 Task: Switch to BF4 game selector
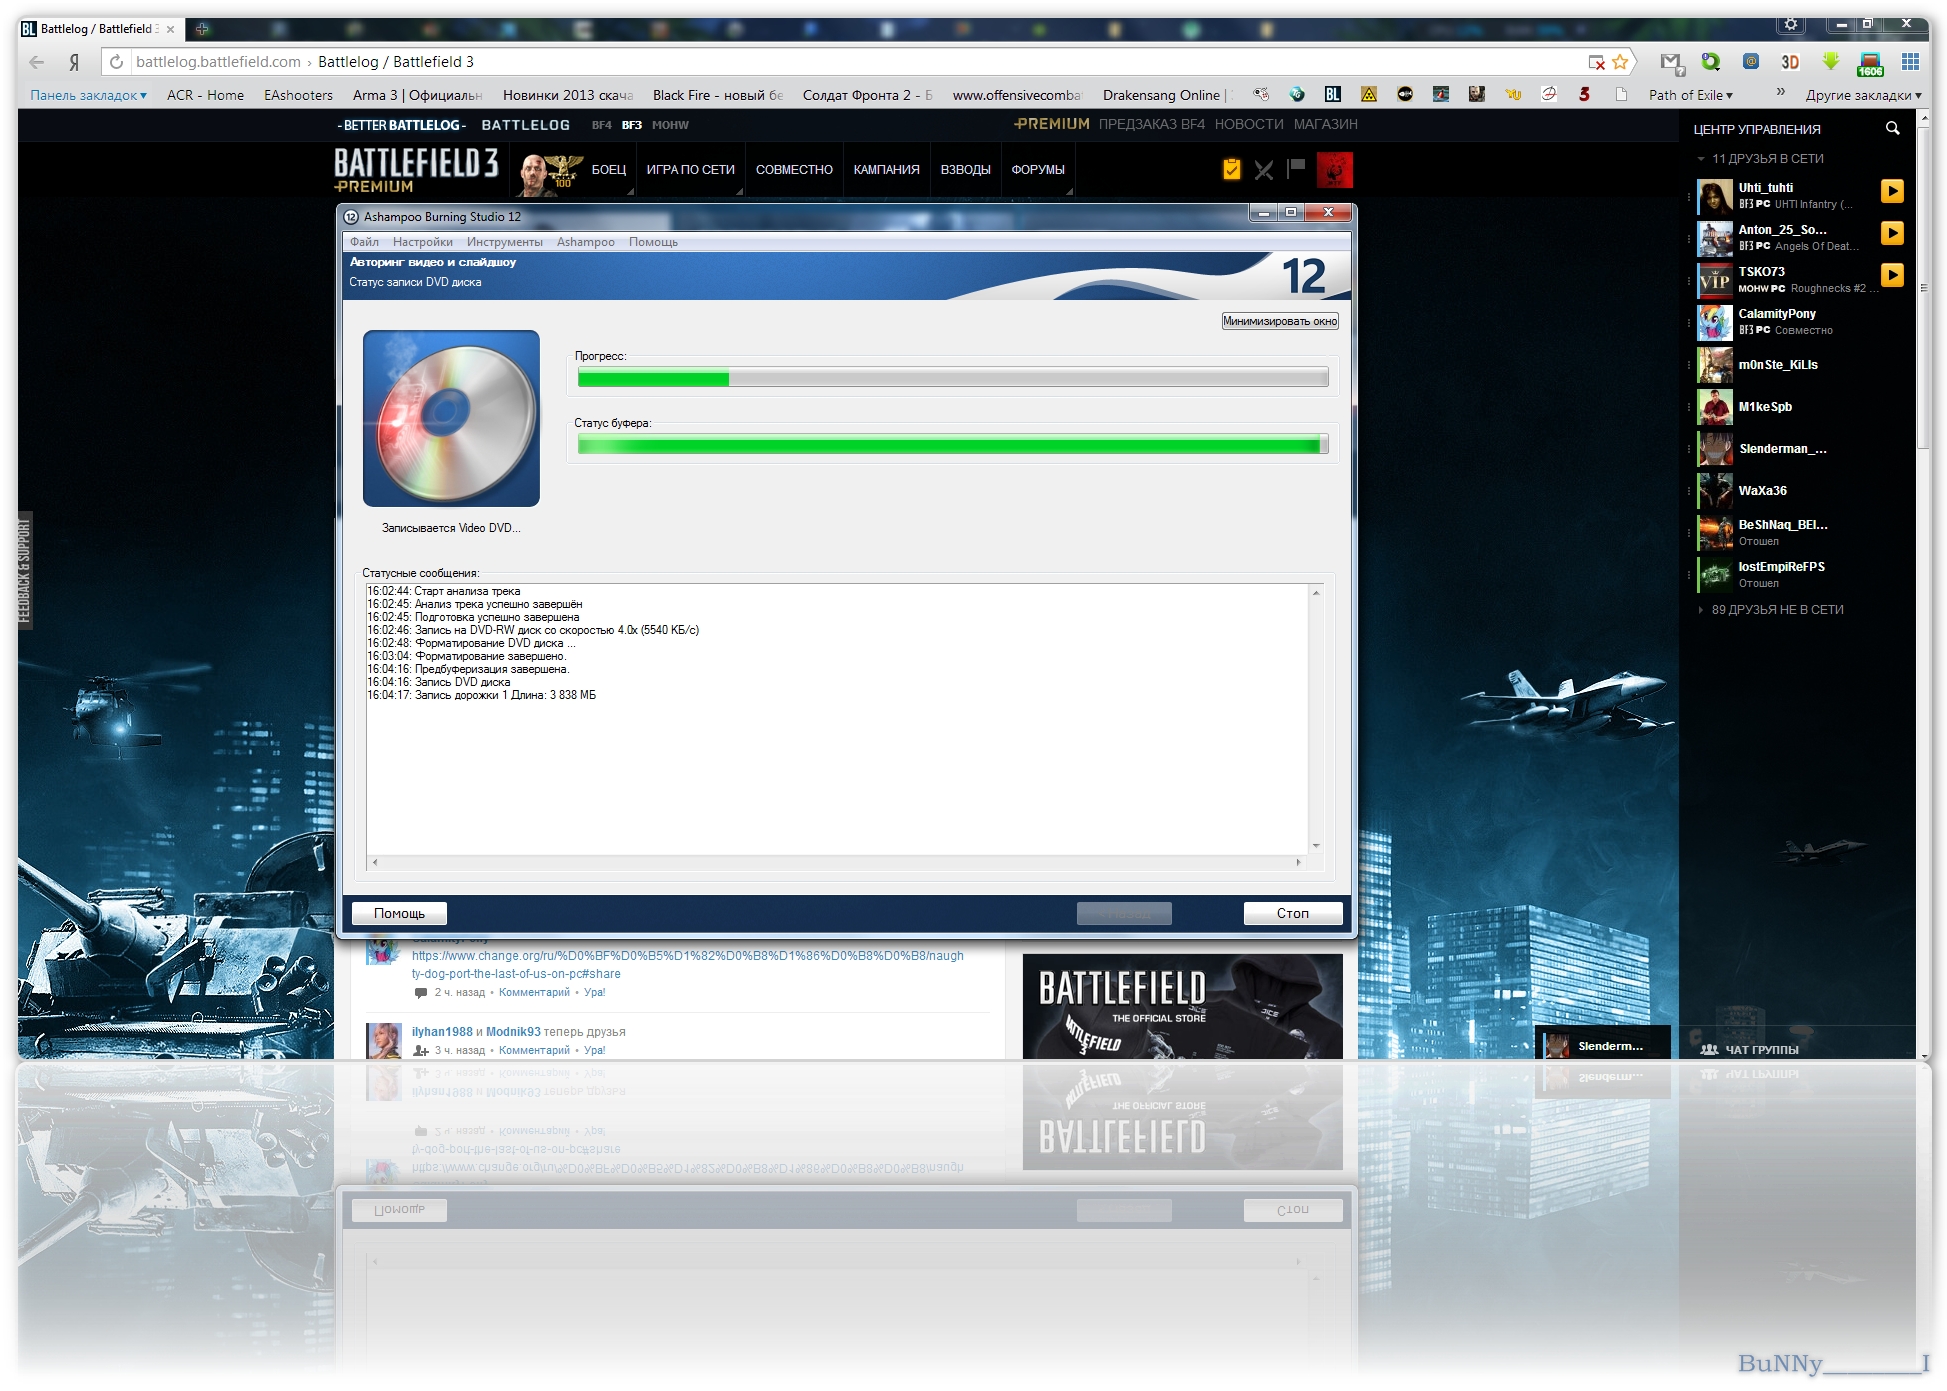click(601, 125)
